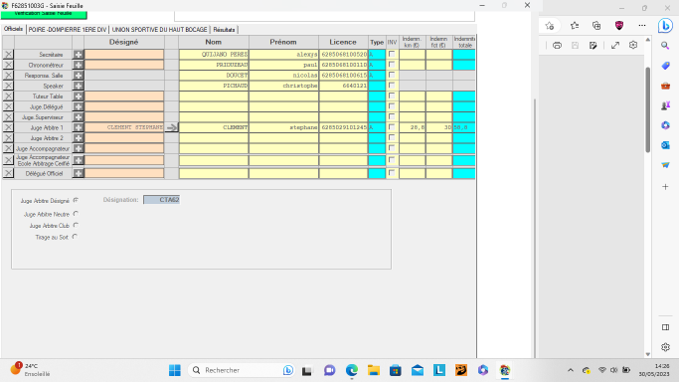Show hidden system tray icons chevron
Viewport: 679px width, 382px height.
point(570,370)
